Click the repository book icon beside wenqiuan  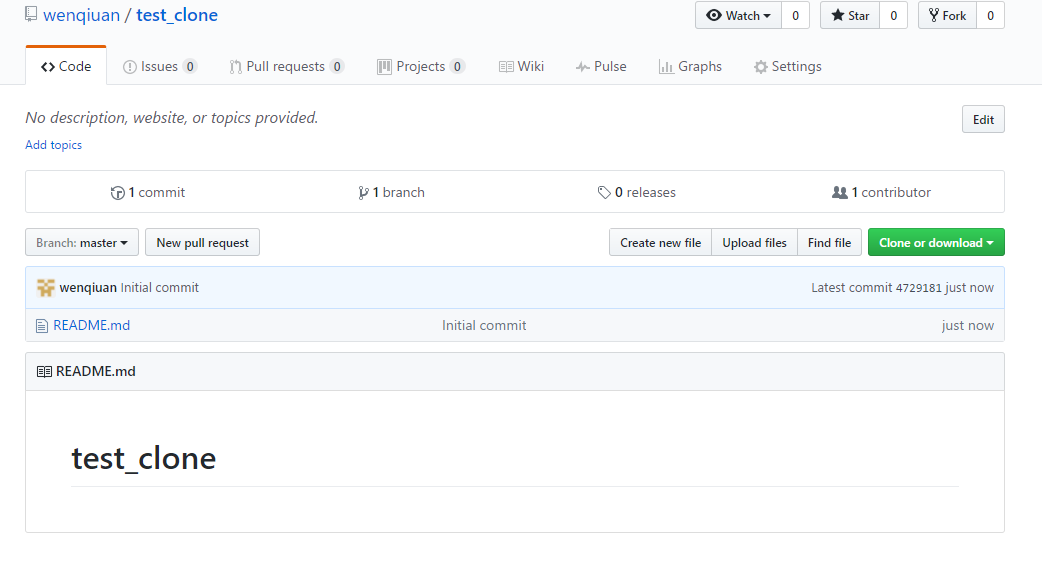tap(31, 15)
